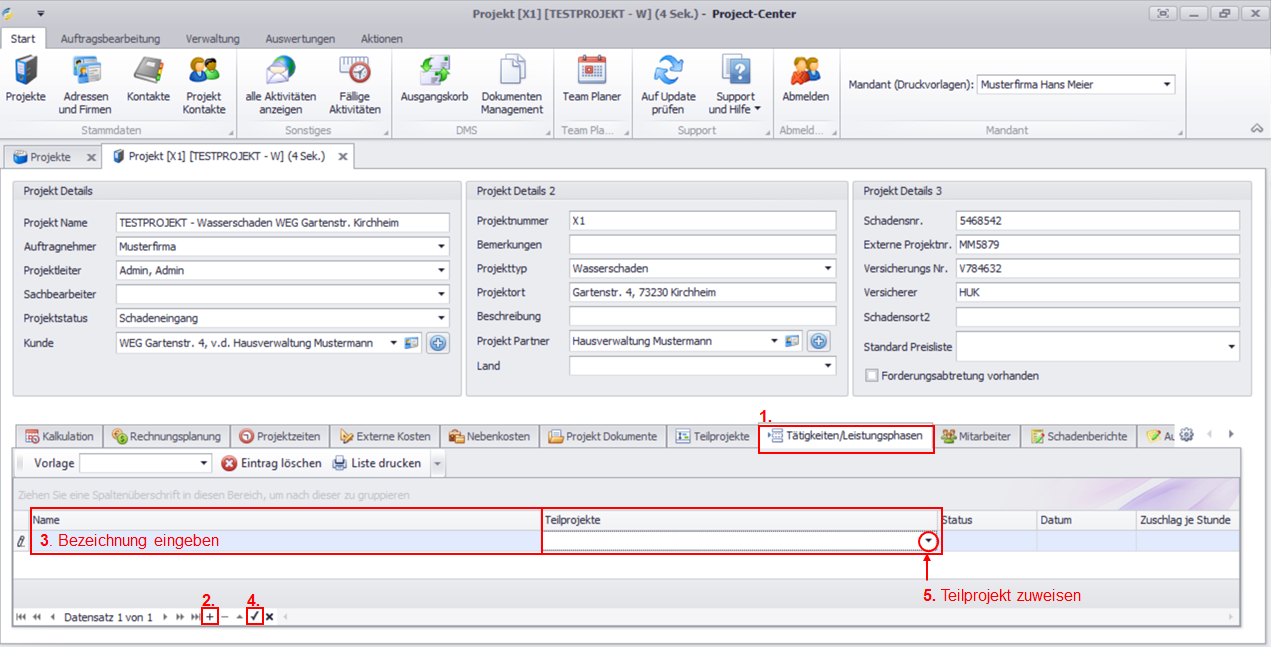Click into the Bemerkungen field

[x=701, y=245]
